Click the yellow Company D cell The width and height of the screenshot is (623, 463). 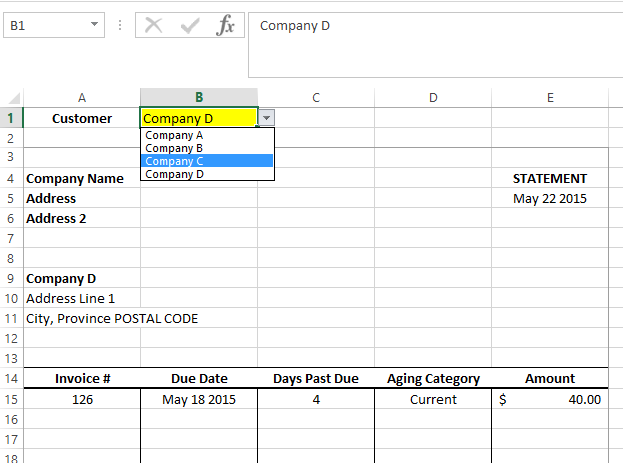[x=198, y=118]
